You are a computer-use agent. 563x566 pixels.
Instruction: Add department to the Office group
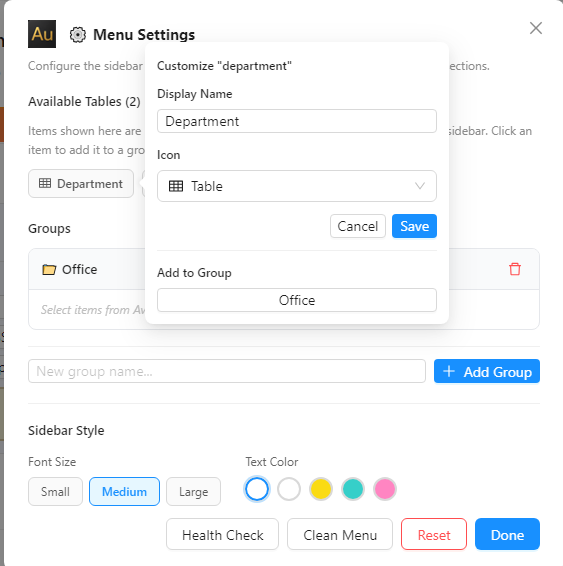tap(297, 300)
